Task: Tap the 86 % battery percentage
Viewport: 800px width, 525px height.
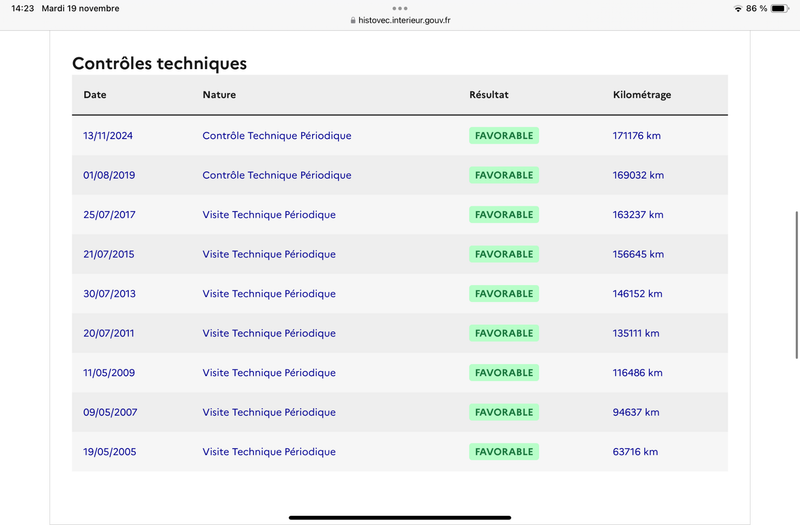Action: tap(757, 9)
